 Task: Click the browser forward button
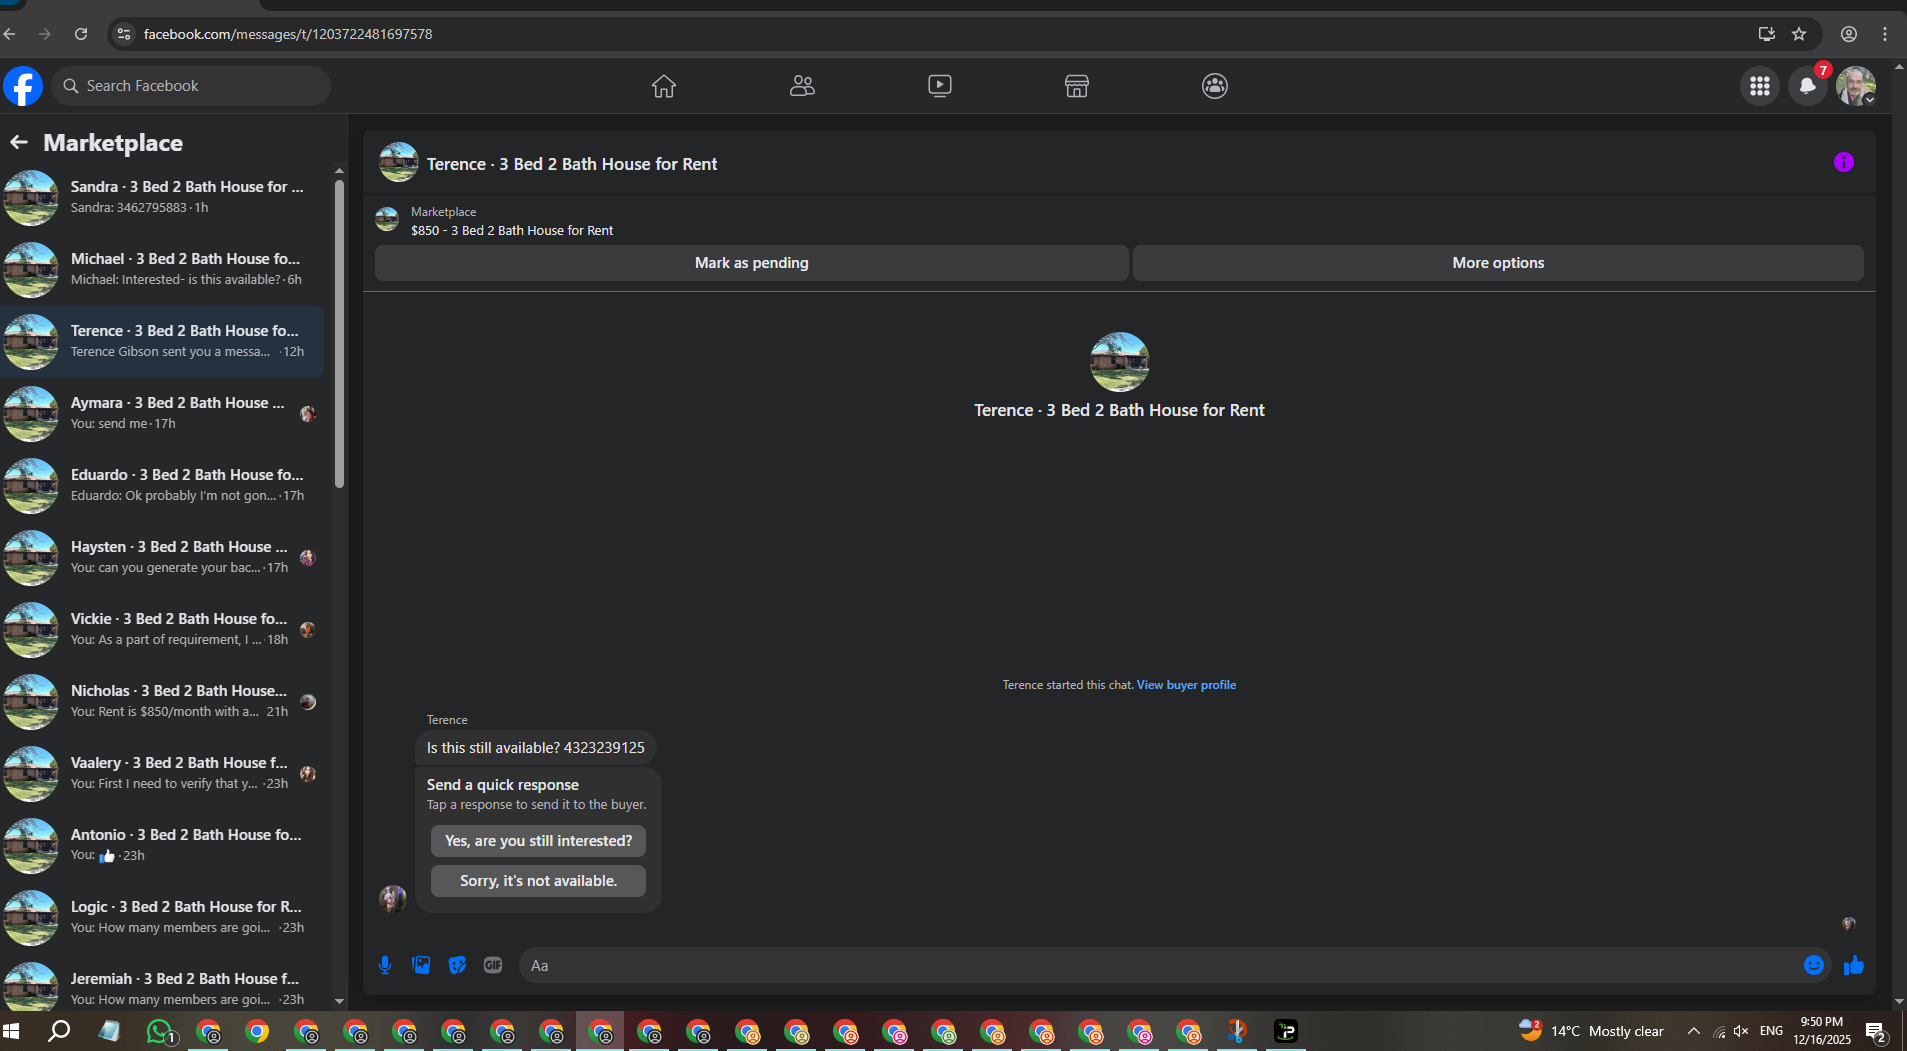[x=45, y=34]
